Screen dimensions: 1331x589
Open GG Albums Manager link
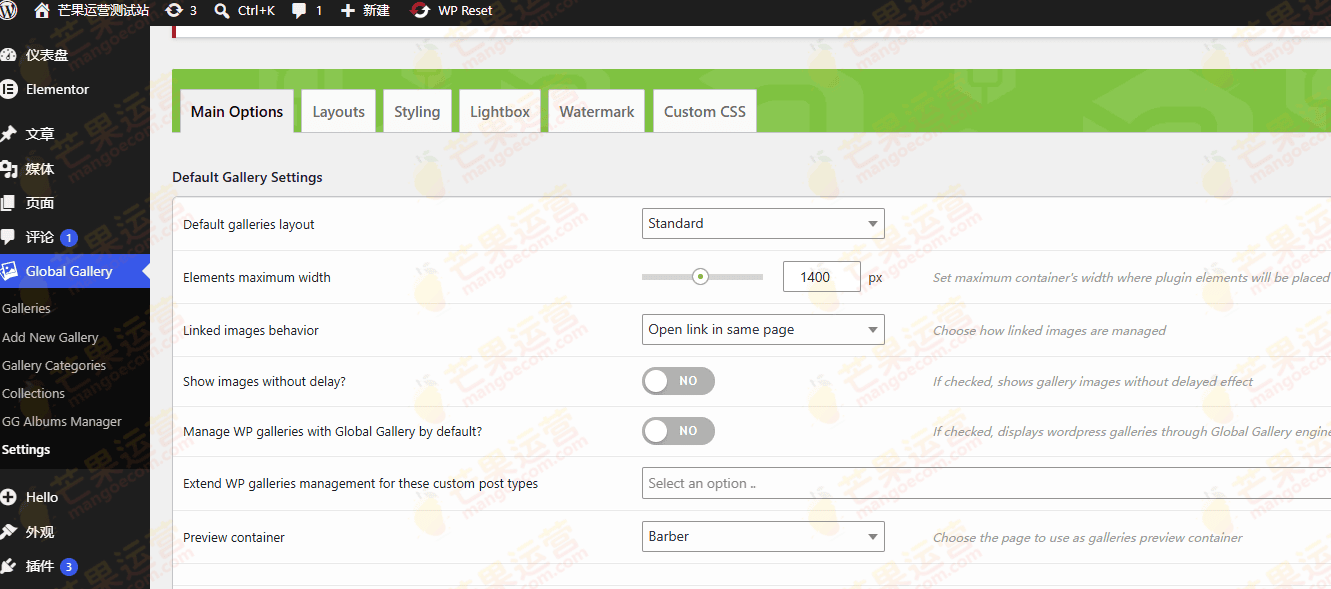[x=62, y=421]
